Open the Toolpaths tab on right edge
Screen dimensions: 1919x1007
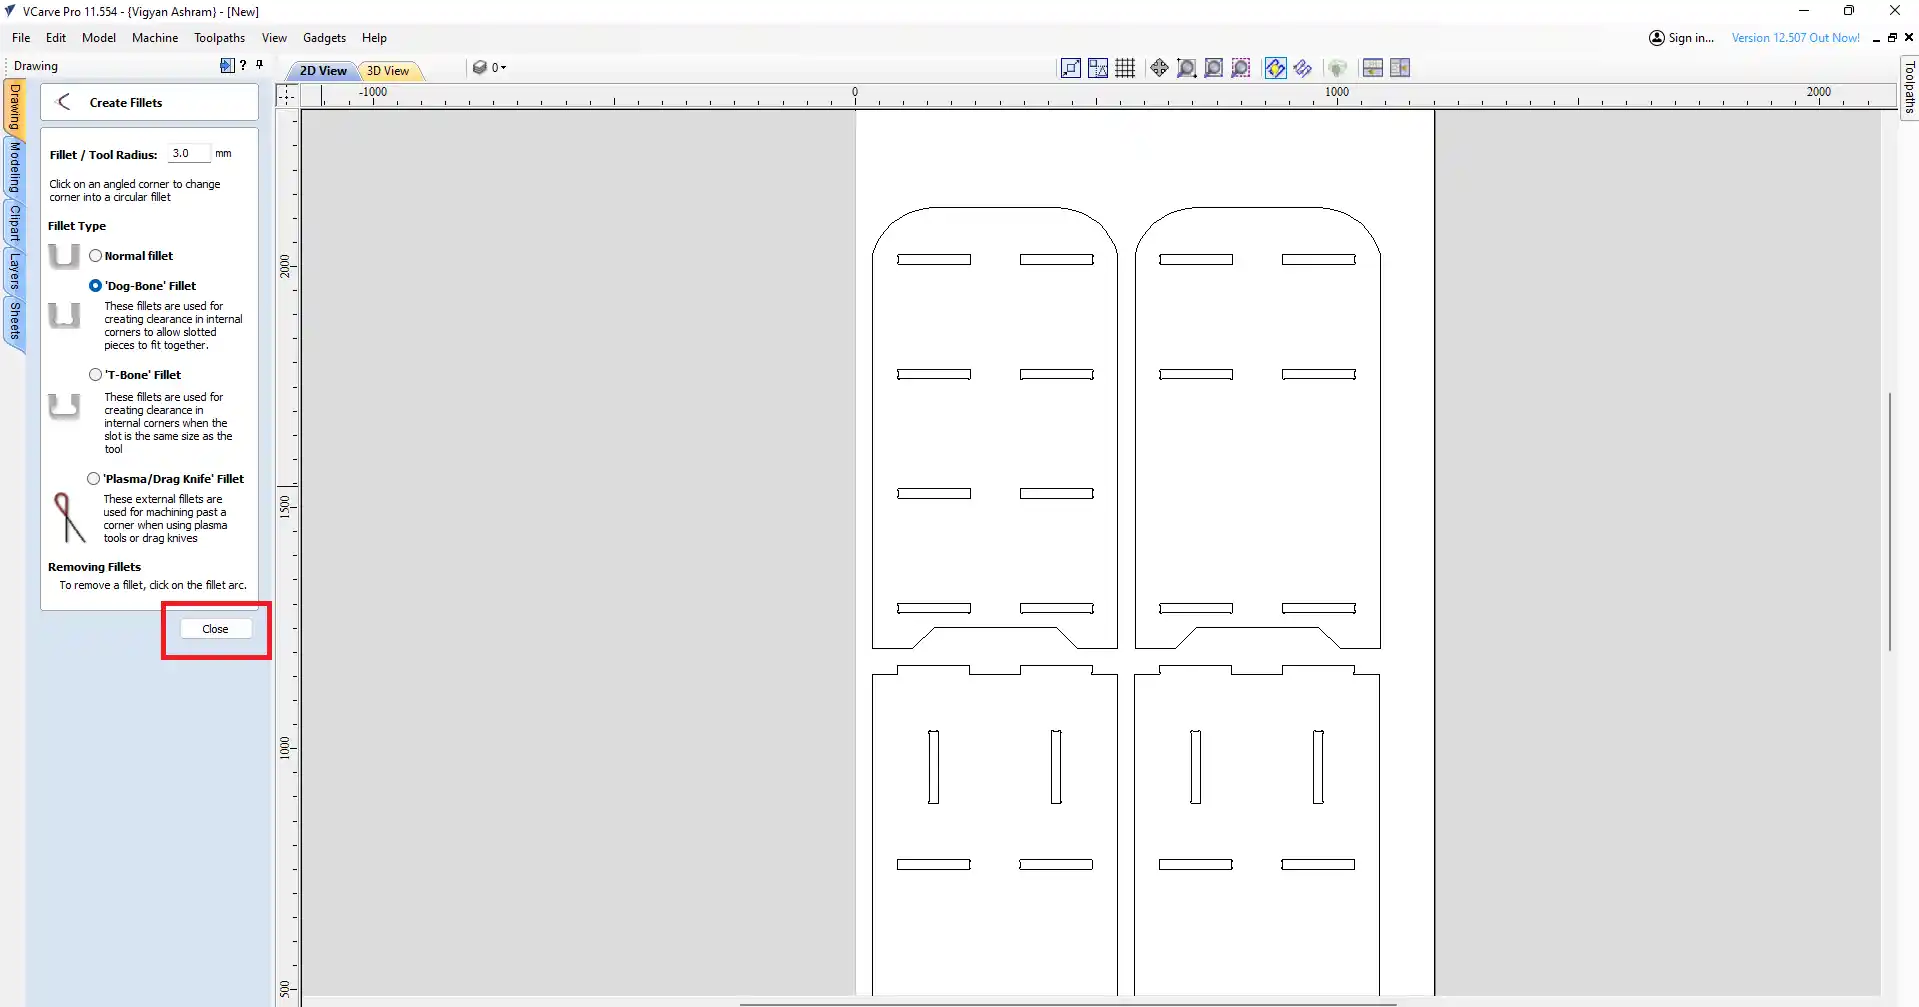(x=1909, y=87)
